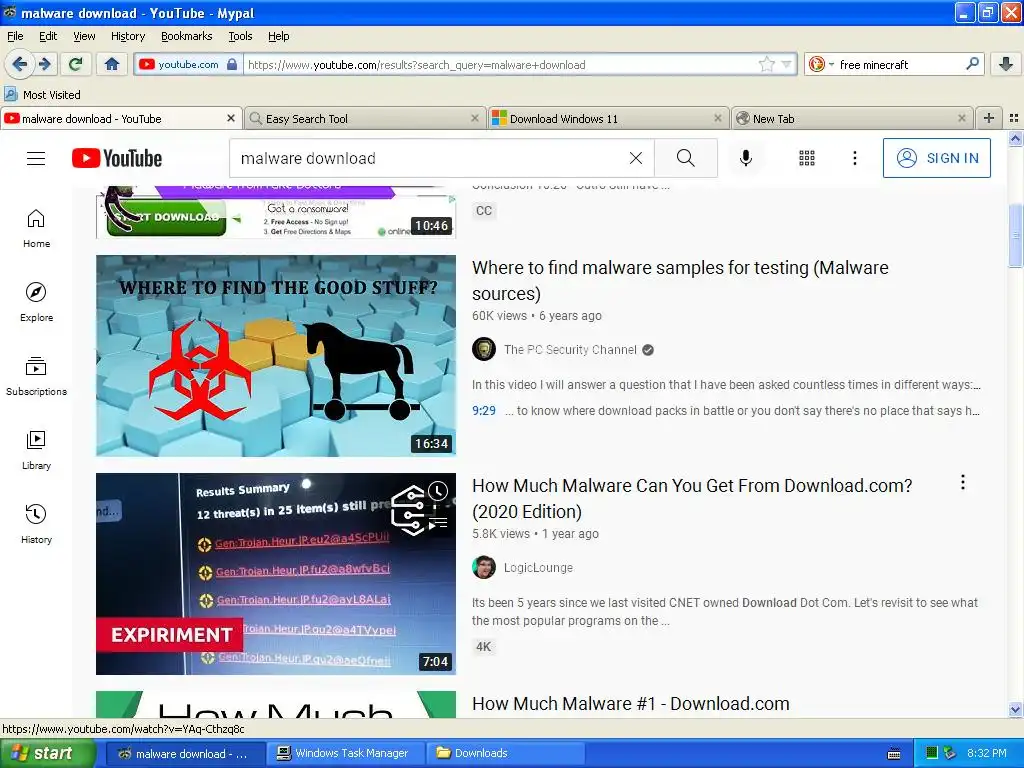Image resolution: width=1024 pixels, height=768 pixels.
Task: Switch to the New Tab tab
Action: coord(852,119)
